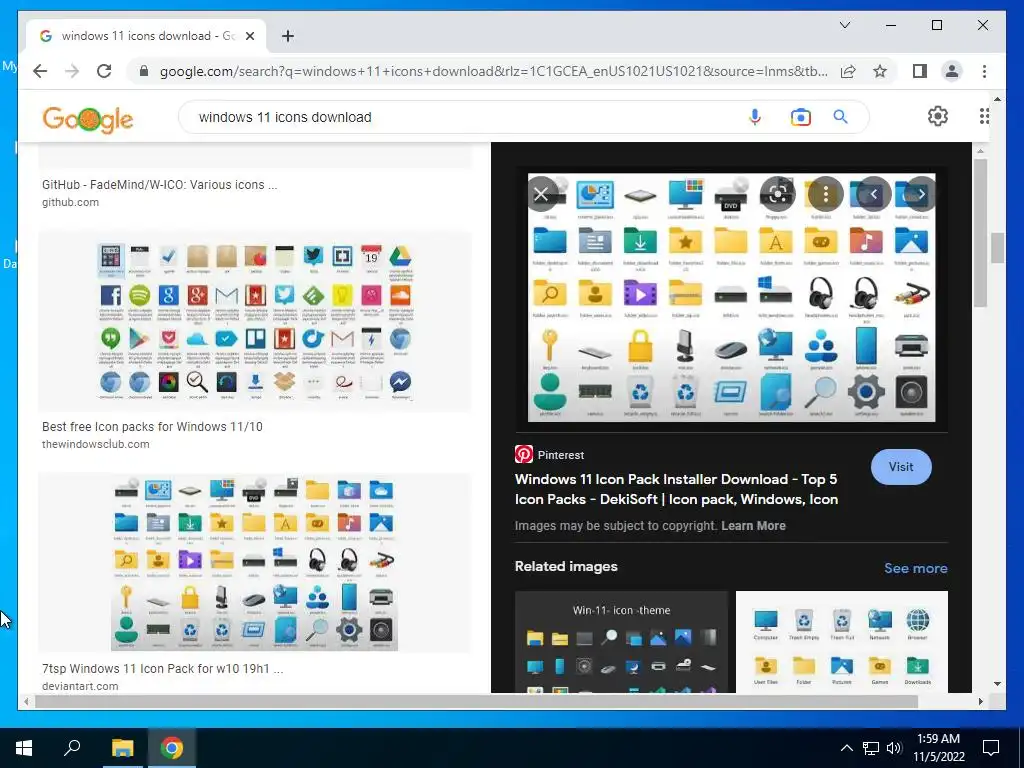The width and height of the screenshot is (1024, 768).
Task: Reload the current page
Action: (104, 71)
